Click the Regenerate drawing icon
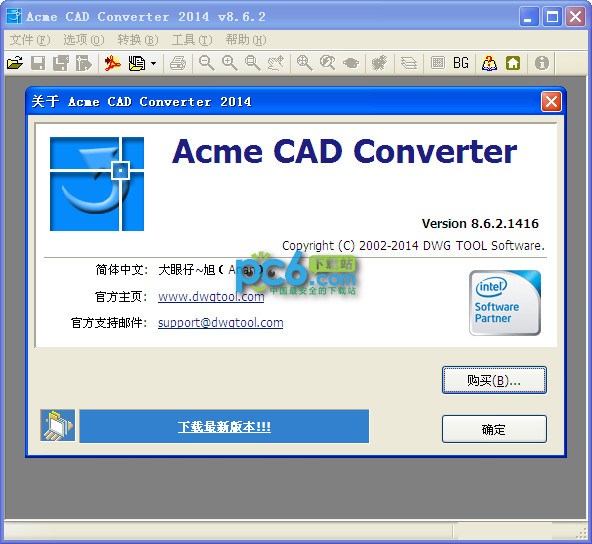Image resolution: width=592 pixels, height=544 pixels. tap(379, 63)
